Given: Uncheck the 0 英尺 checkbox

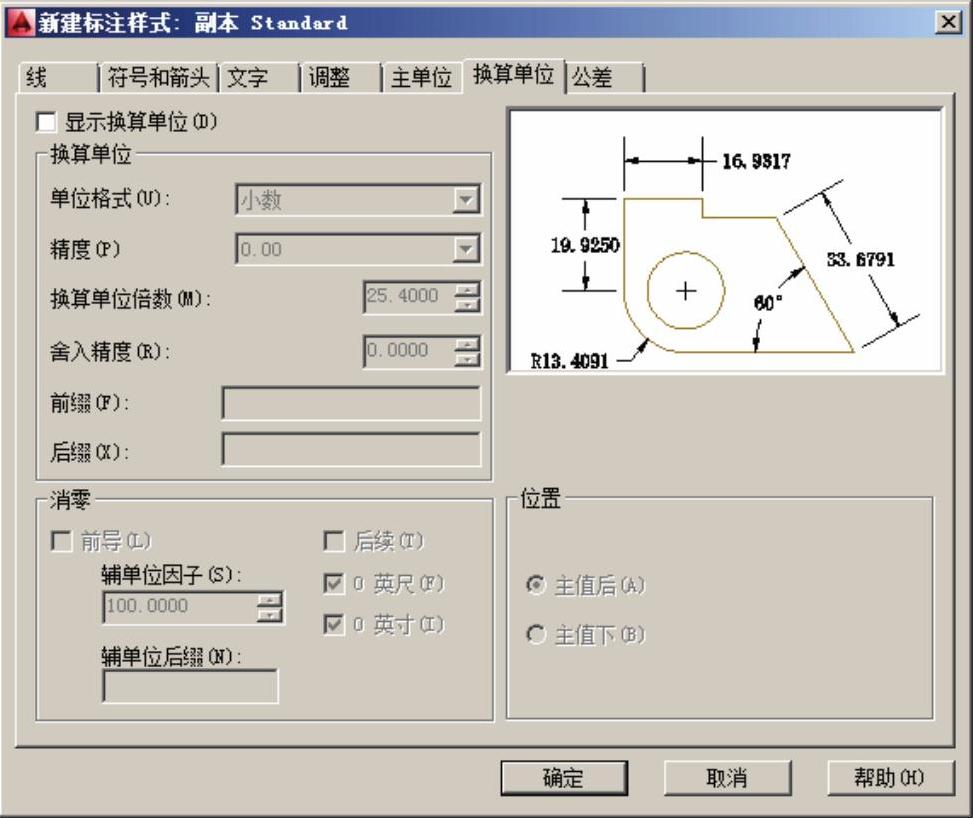Looking at the screenshot, I should [x=334, y=584].
